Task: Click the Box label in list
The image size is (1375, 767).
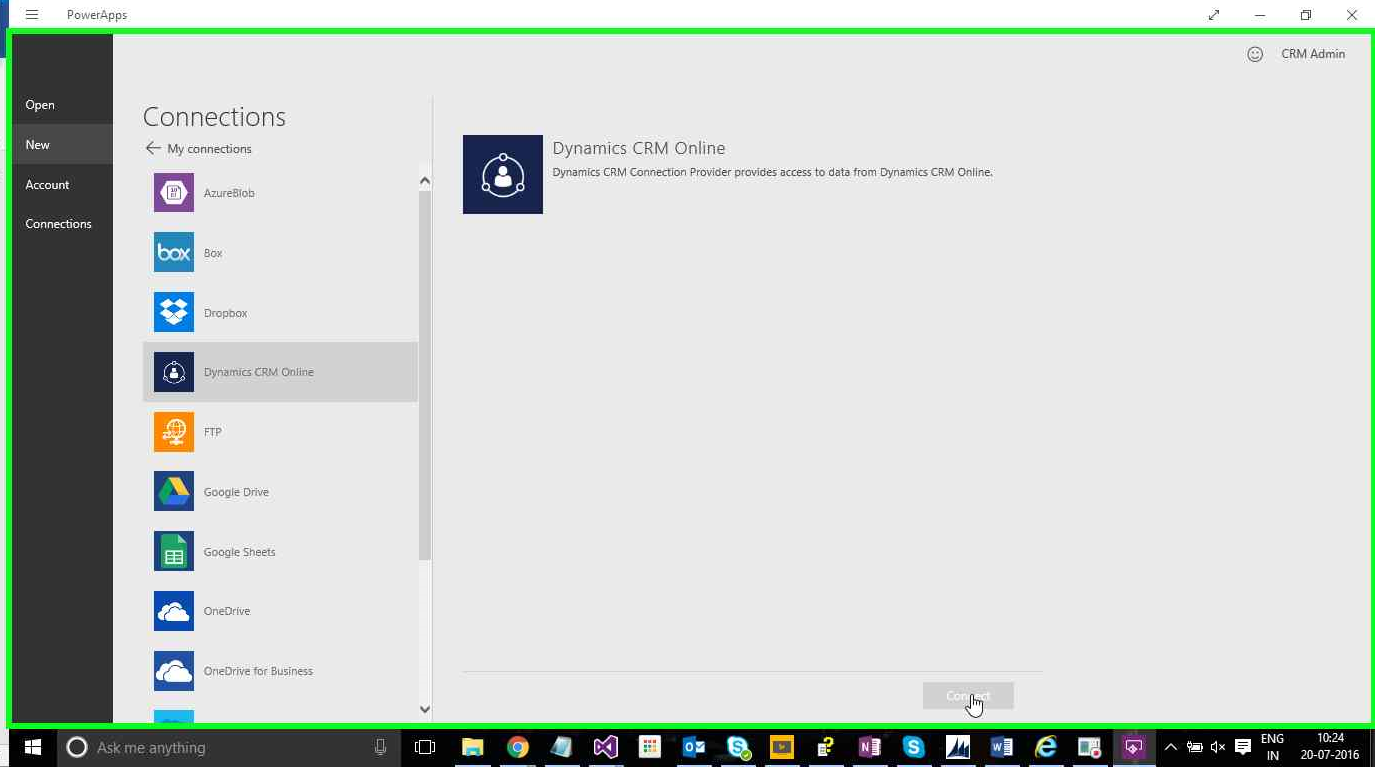Action: coord(213,253)
